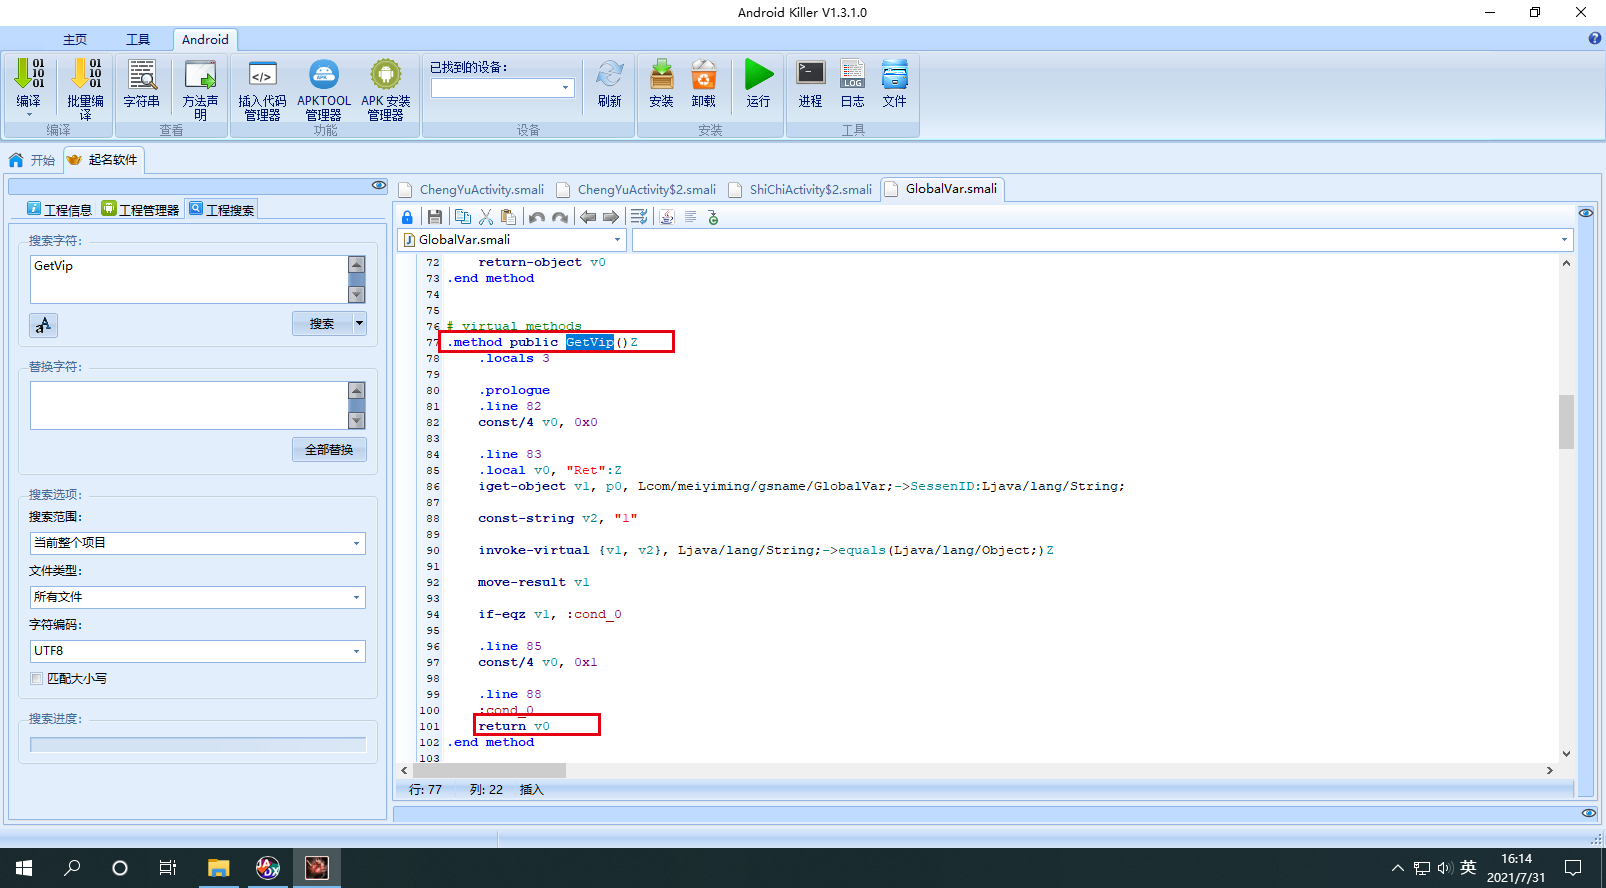This screenshot has width=1606, height=888.
Task: Click in the 搜索字符 GetVip text box
Action: tap(189, 279)
